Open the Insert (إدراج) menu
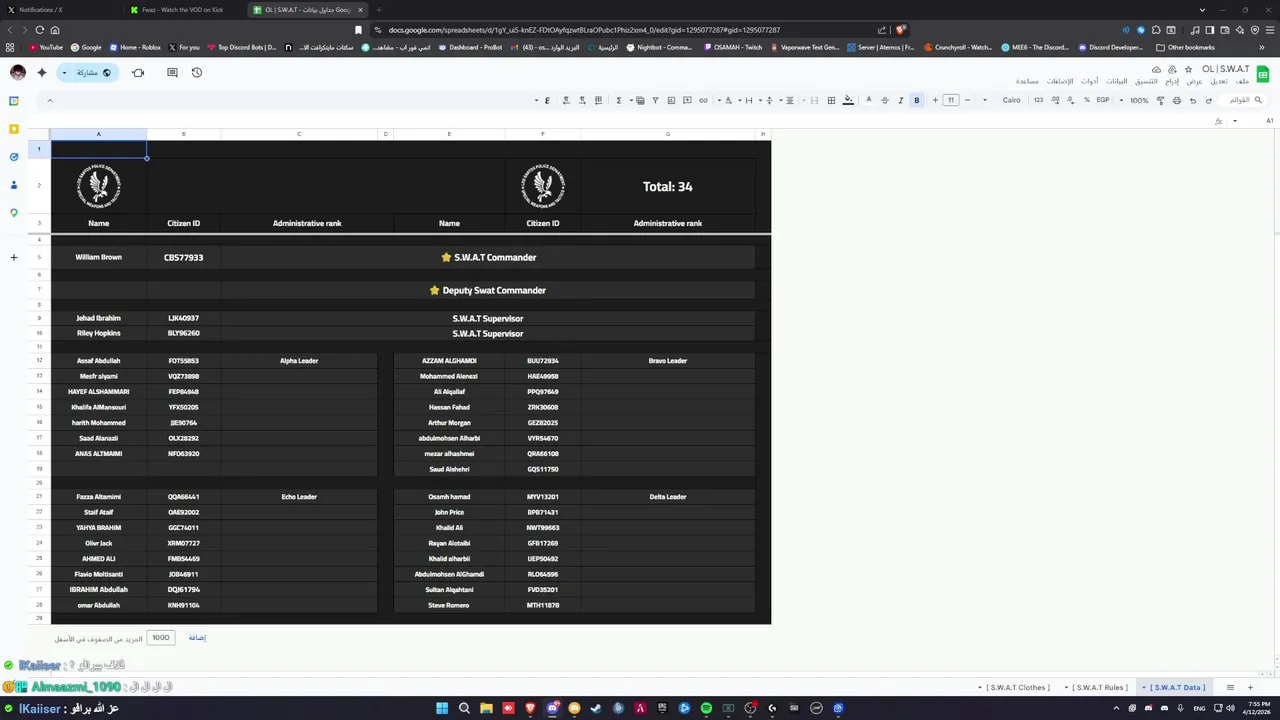The height and width of the screenshot is (720, 1280). pyautogui.click(x=1172, y=81)
